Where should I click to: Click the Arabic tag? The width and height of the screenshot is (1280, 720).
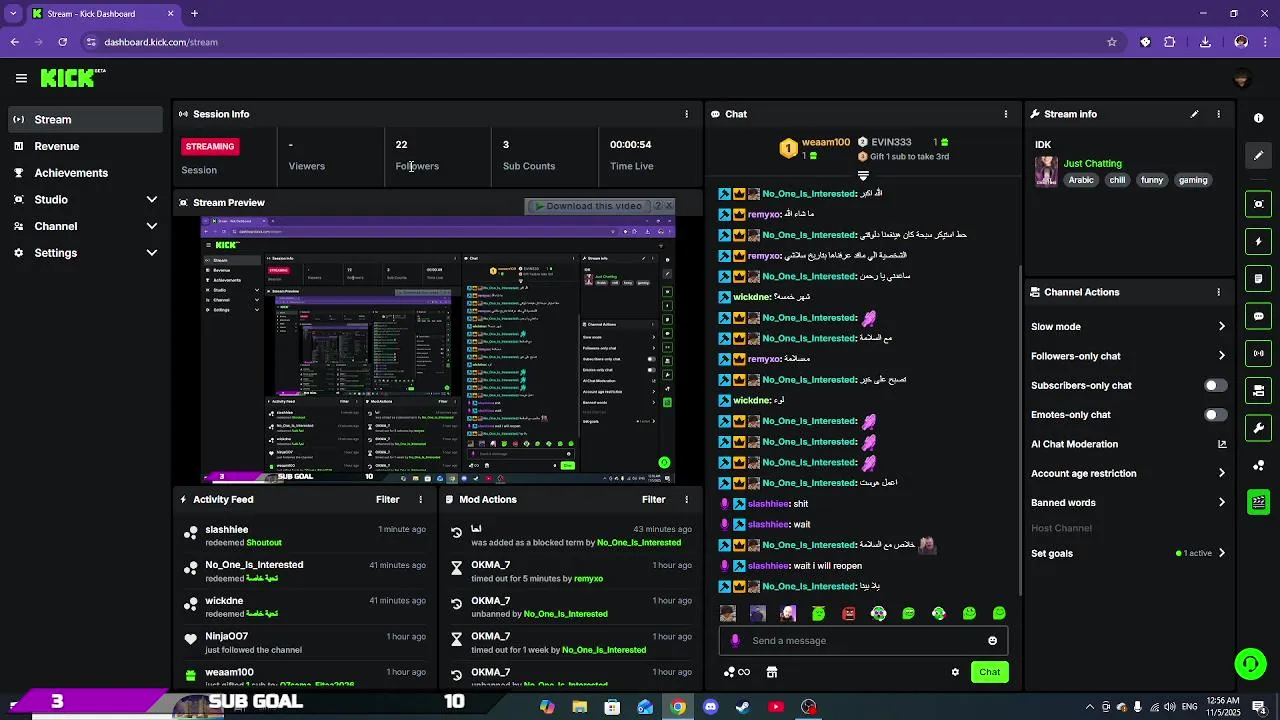click(x=1081, y=180)
